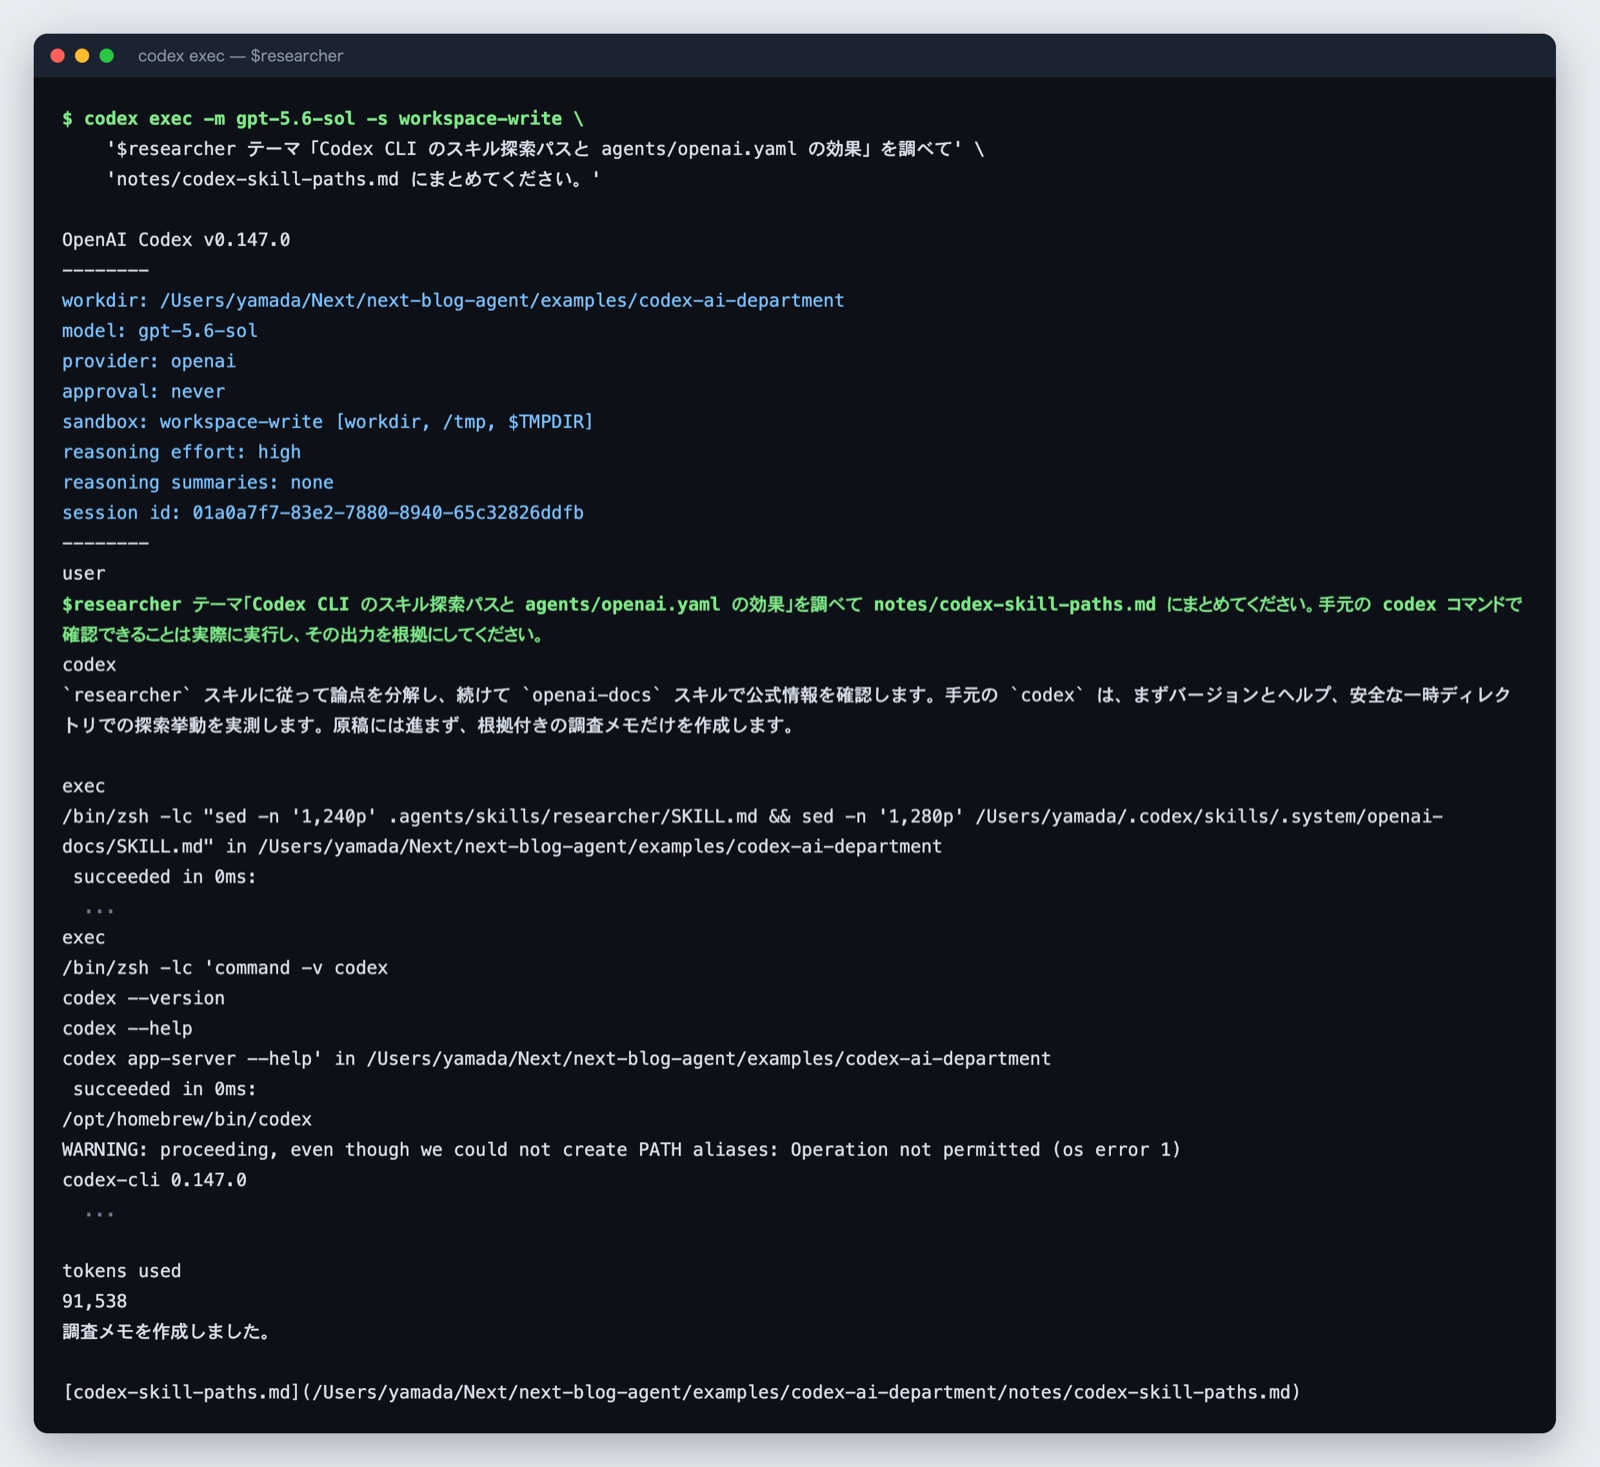Viewport: 1600px width, 1467px height.
Task: Click the 'provider: openai' line
Action: point(149,361)
